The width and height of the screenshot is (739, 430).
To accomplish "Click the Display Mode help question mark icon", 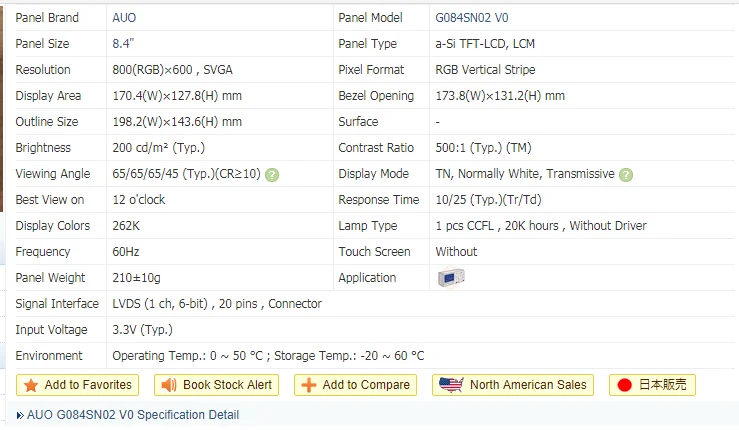I will point(626,175).
